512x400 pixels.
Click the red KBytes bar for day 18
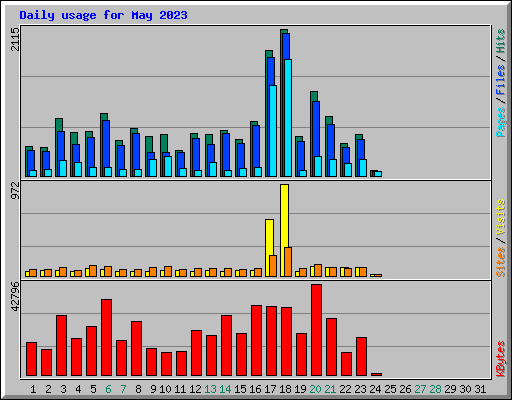[x=286, y=341]
